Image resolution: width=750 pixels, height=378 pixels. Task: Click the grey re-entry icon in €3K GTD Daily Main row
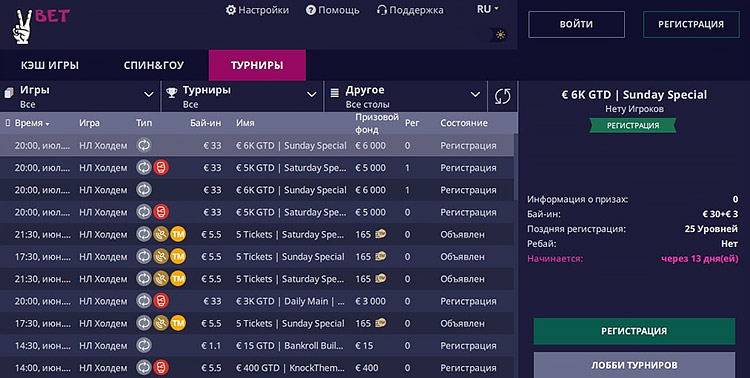tap(143, 301)
